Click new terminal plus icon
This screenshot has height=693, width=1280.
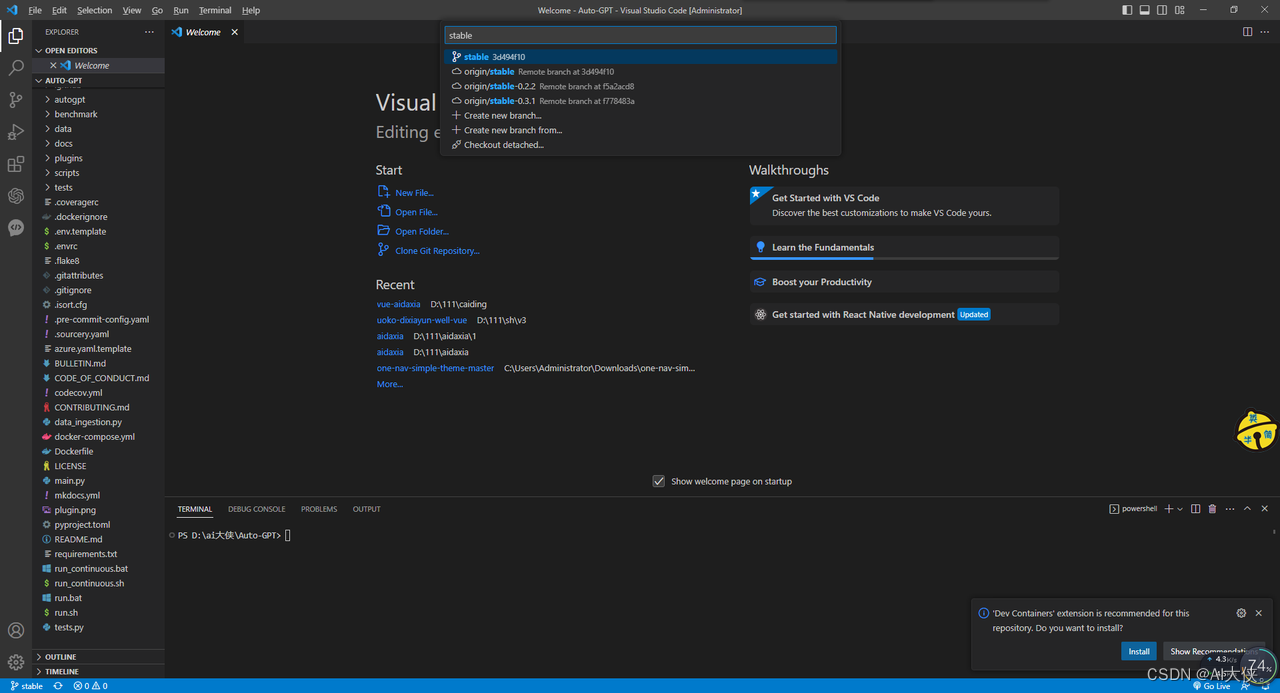[1169, 509]
